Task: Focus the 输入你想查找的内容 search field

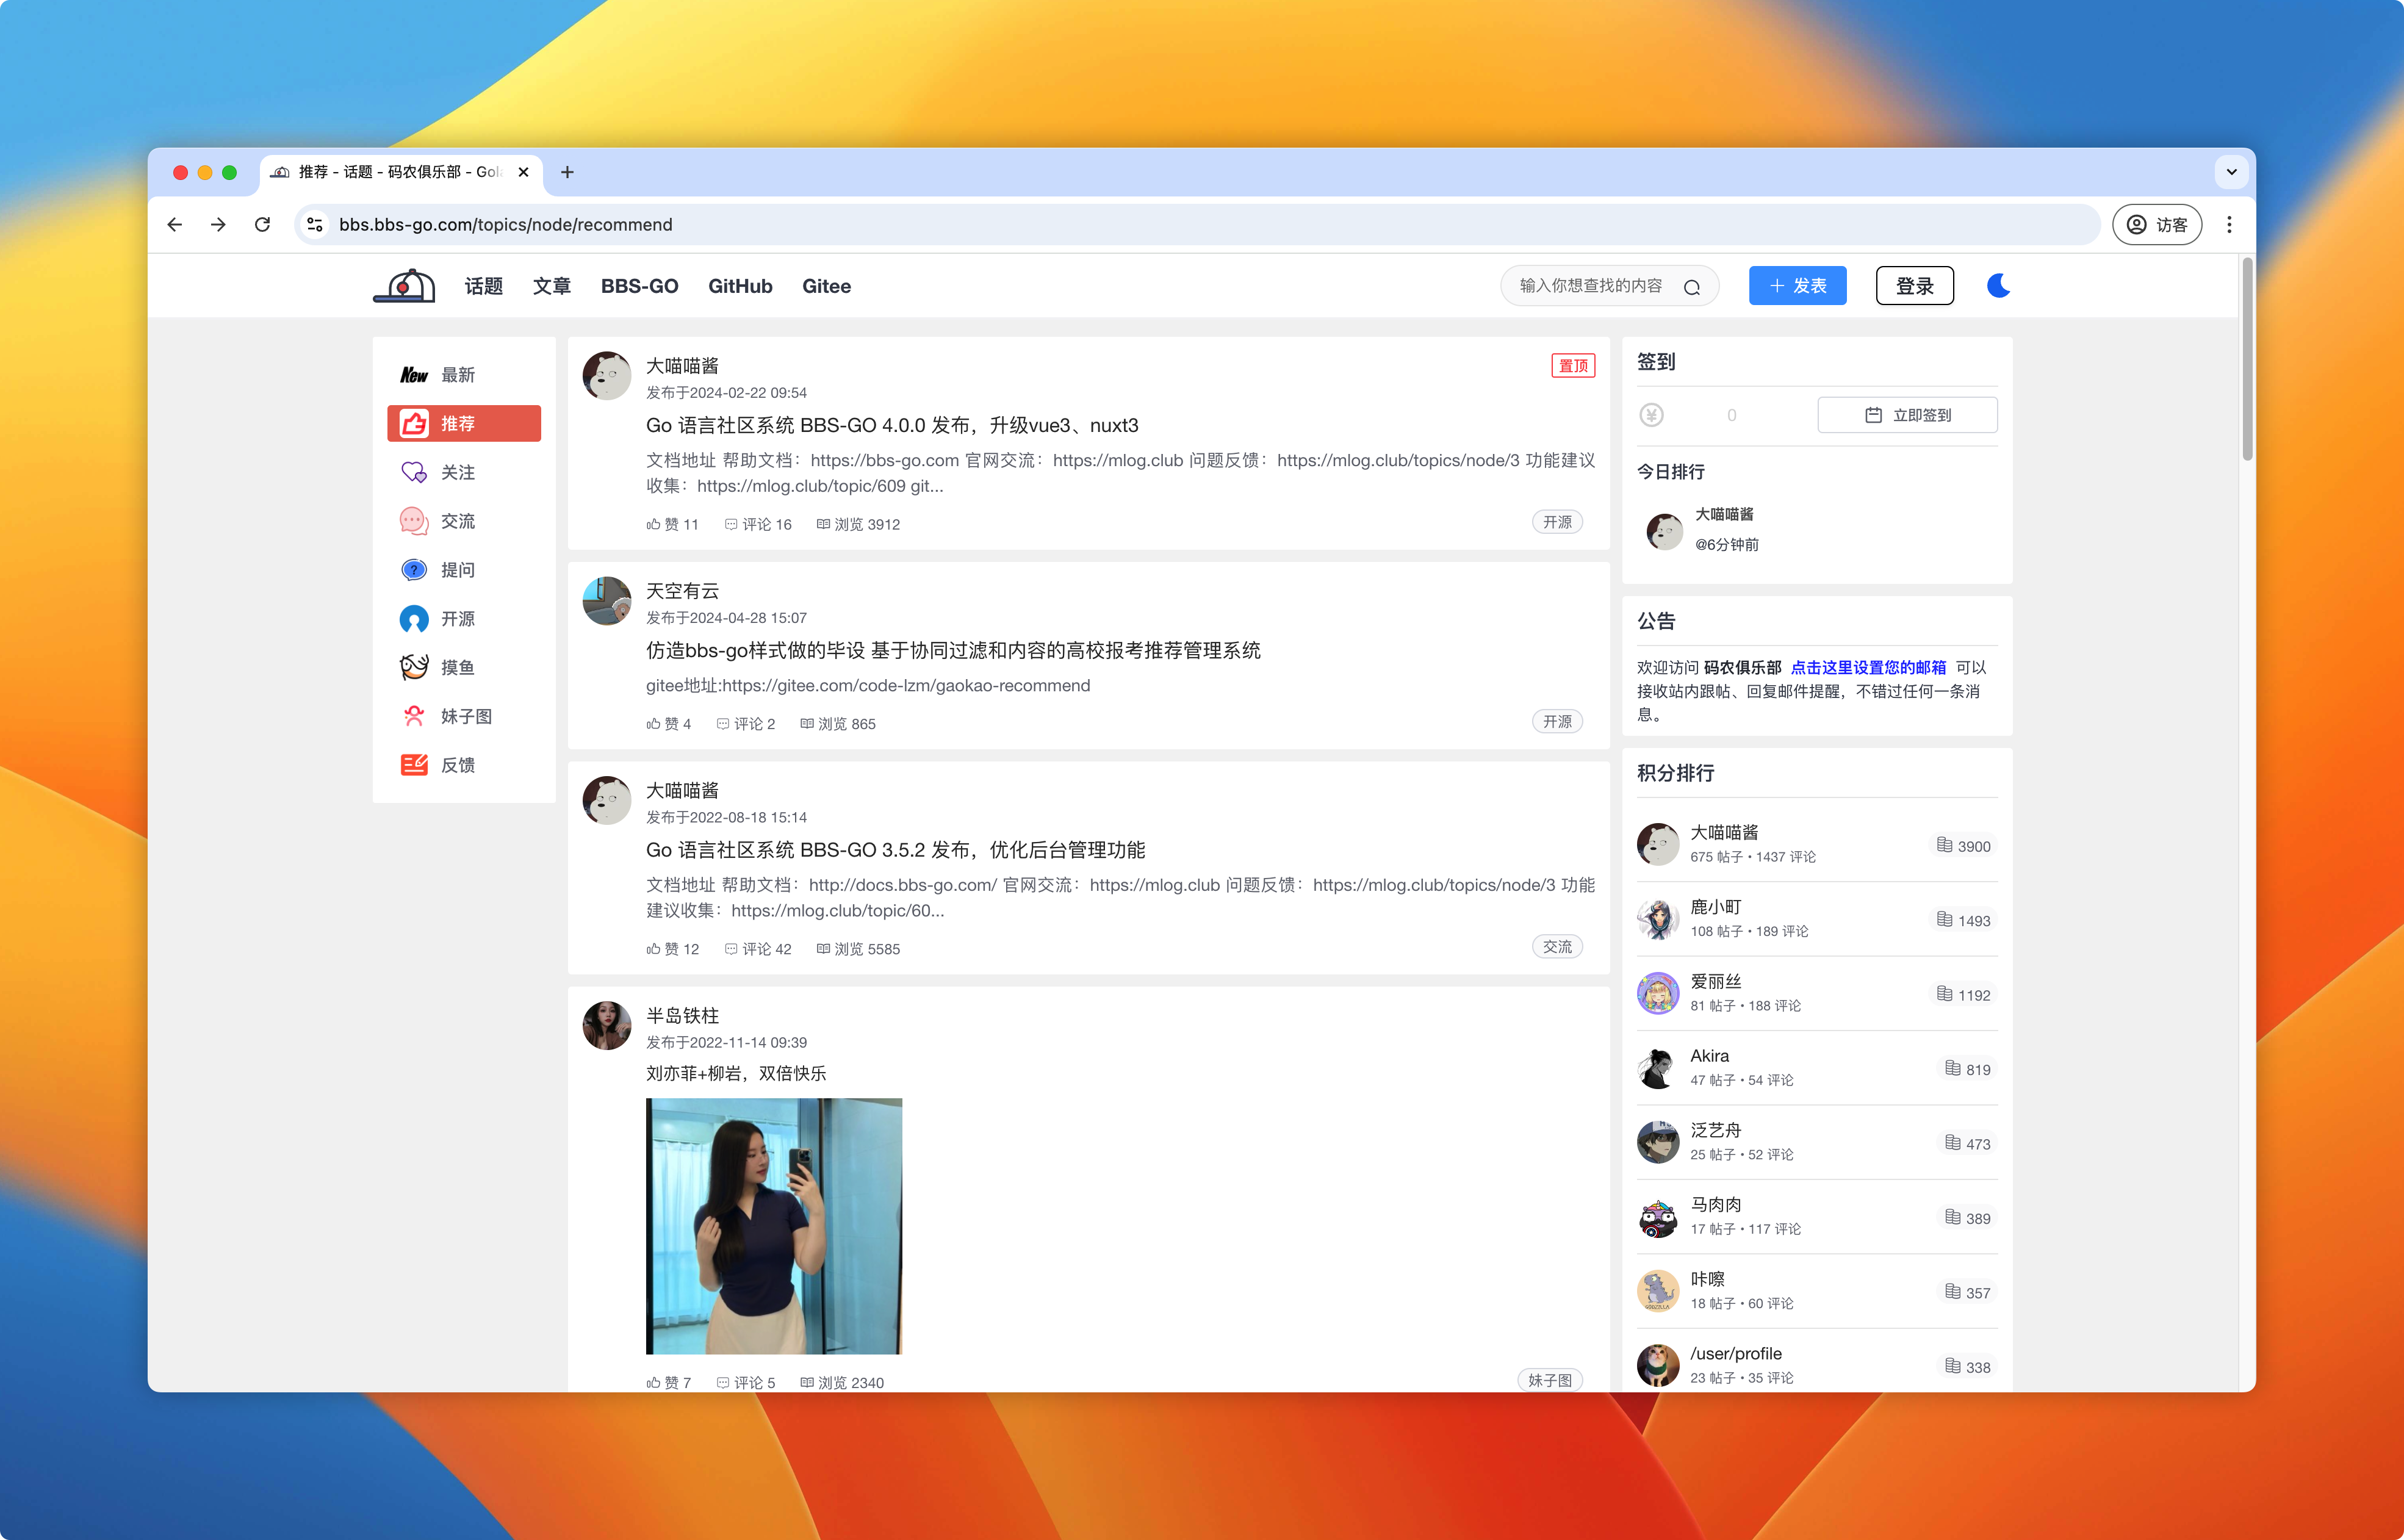Action: 1592,286
